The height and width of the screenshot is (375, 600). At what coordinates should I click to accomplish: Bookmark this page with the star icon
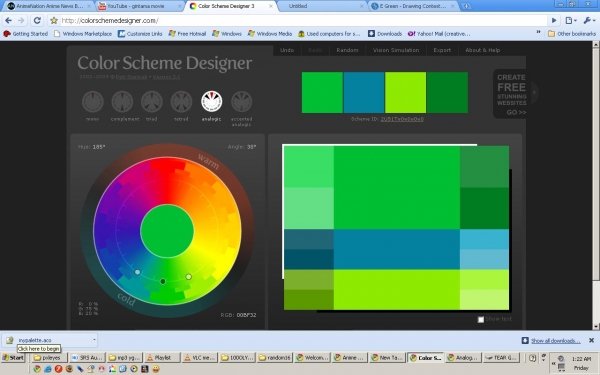click(x=54, y=20)
